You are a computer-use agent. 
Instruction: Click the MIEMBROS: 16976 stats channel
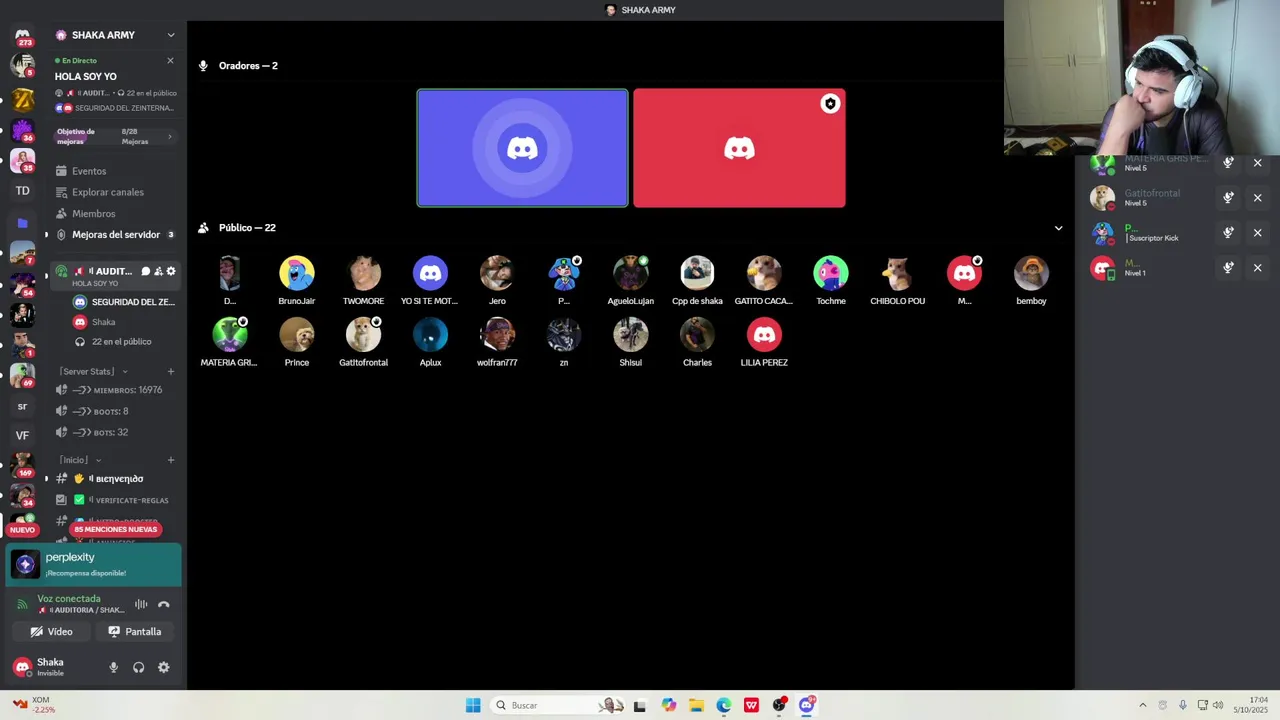pyautogui.click(x=115, y=390)
